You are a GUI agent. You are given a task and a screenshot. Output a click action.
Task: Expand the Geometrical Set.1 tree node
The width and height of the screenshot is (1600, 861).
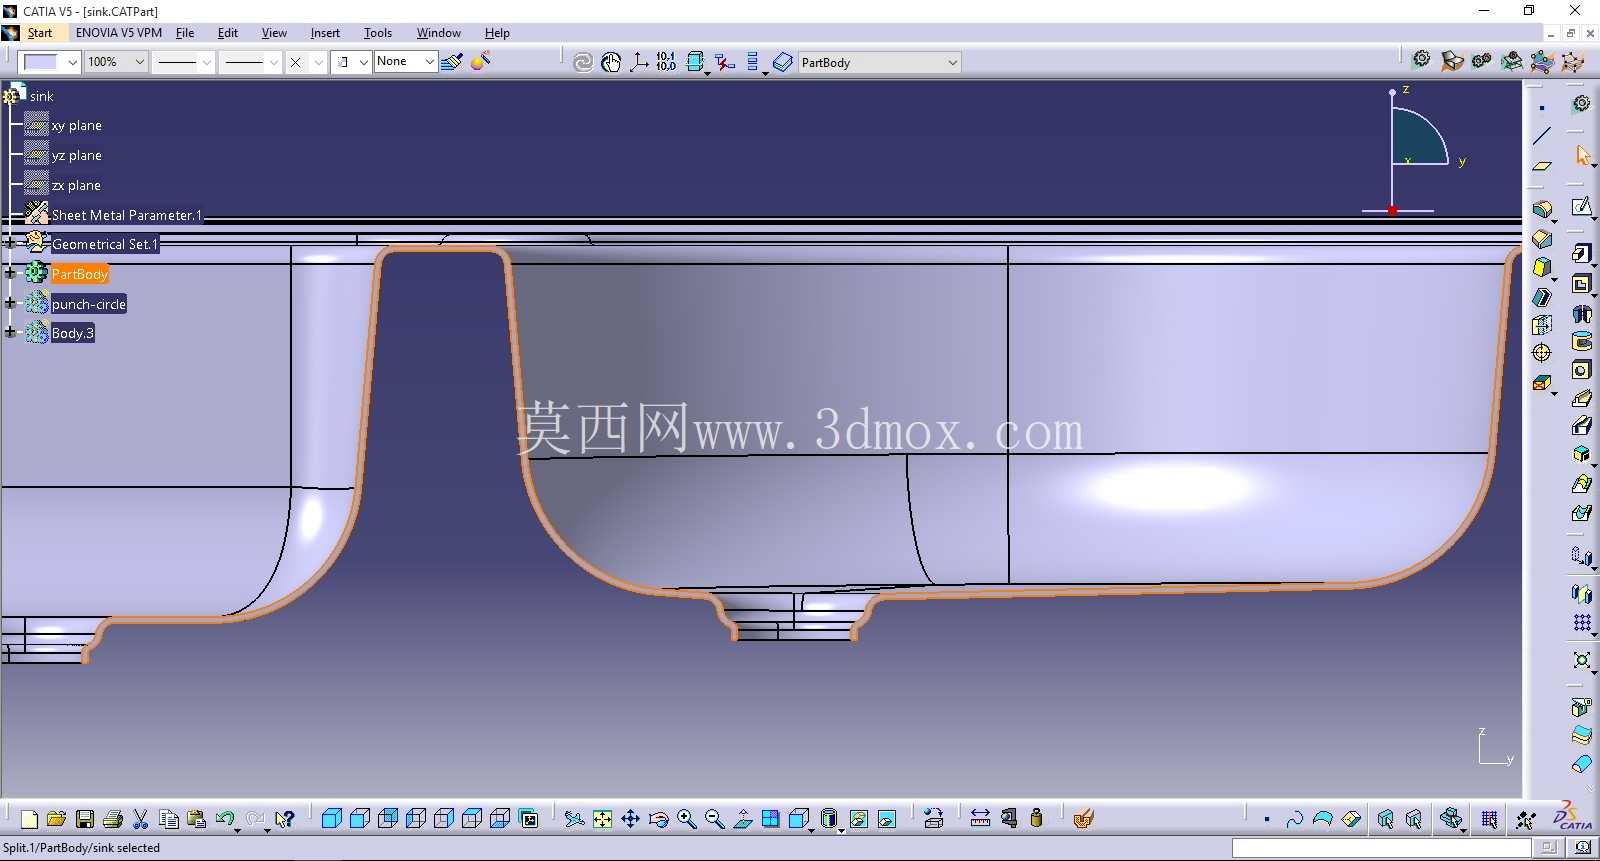(10, 243)
